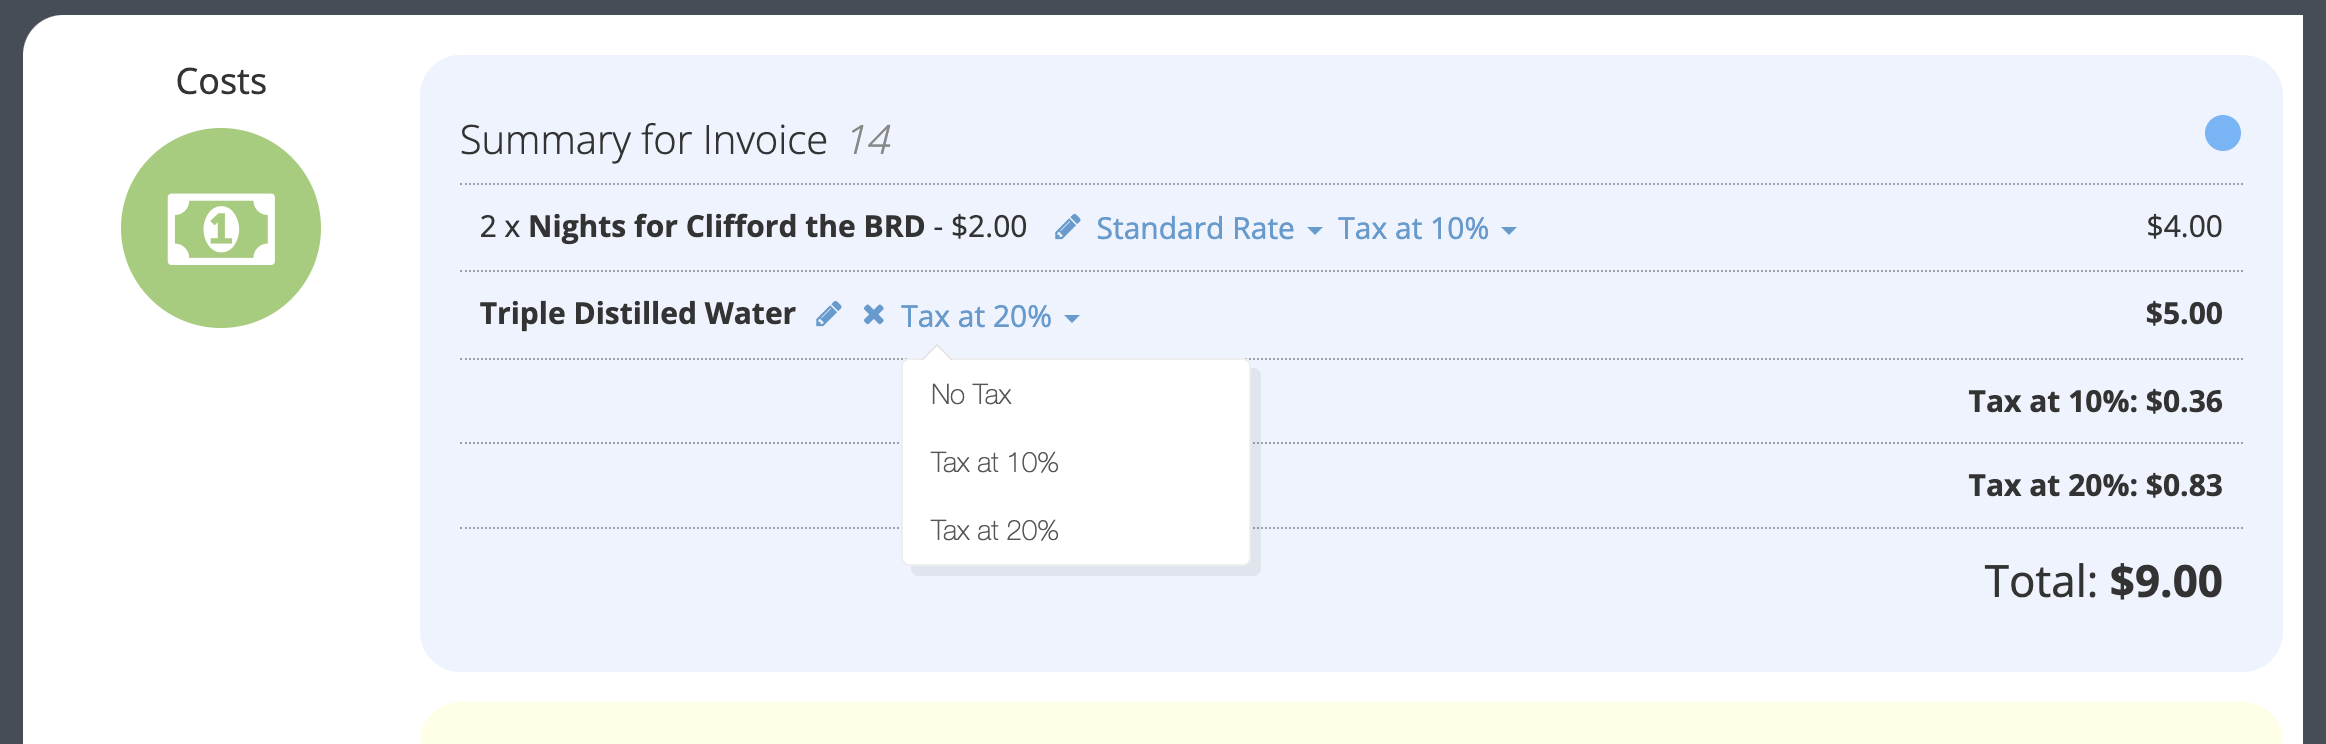The image size is (2326, 744).
Task: Click the Summary for Invoice heading
Action: [x=643, y=140]
